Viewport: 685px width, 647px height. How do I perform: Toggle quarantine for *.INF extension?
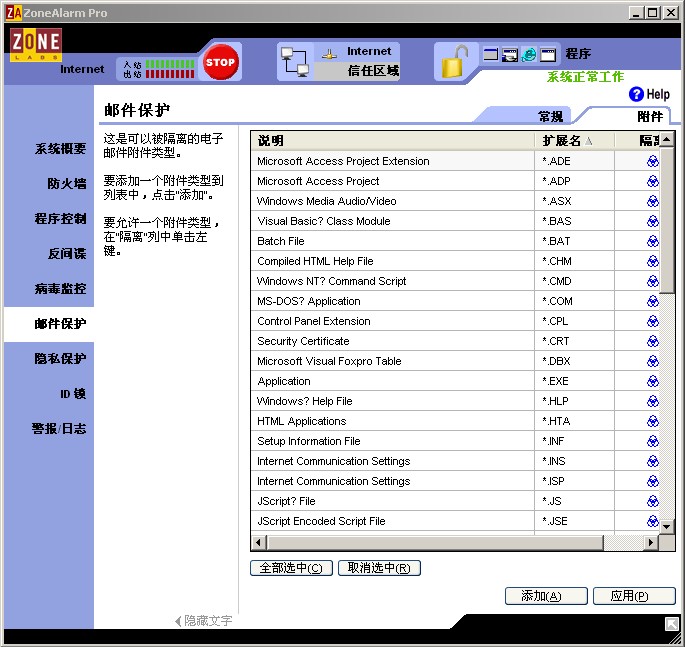point(653,441)
